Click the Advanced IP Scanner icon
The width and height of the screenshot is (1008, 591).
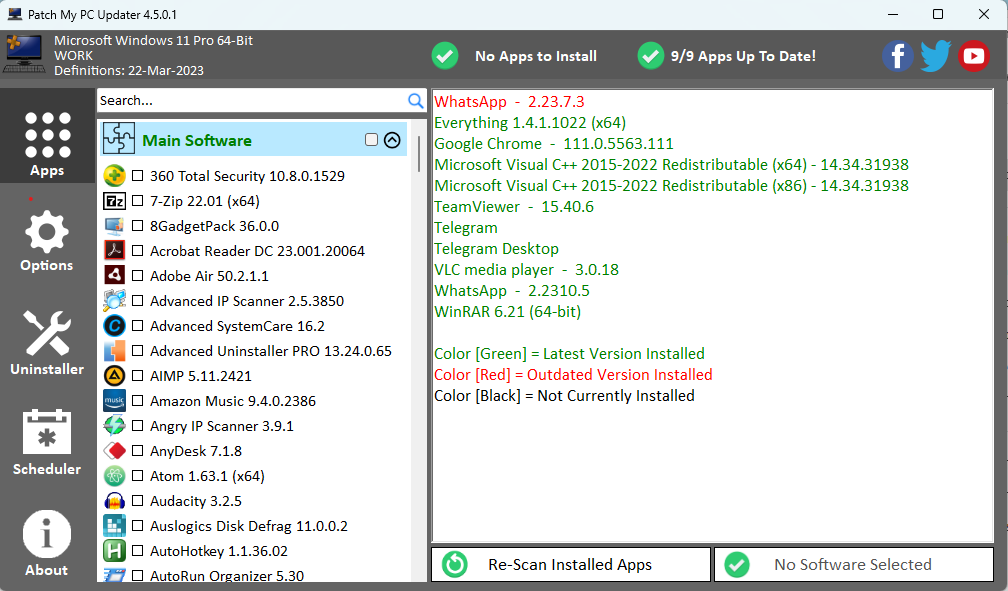pyautogui.click(x=114, y=300)
